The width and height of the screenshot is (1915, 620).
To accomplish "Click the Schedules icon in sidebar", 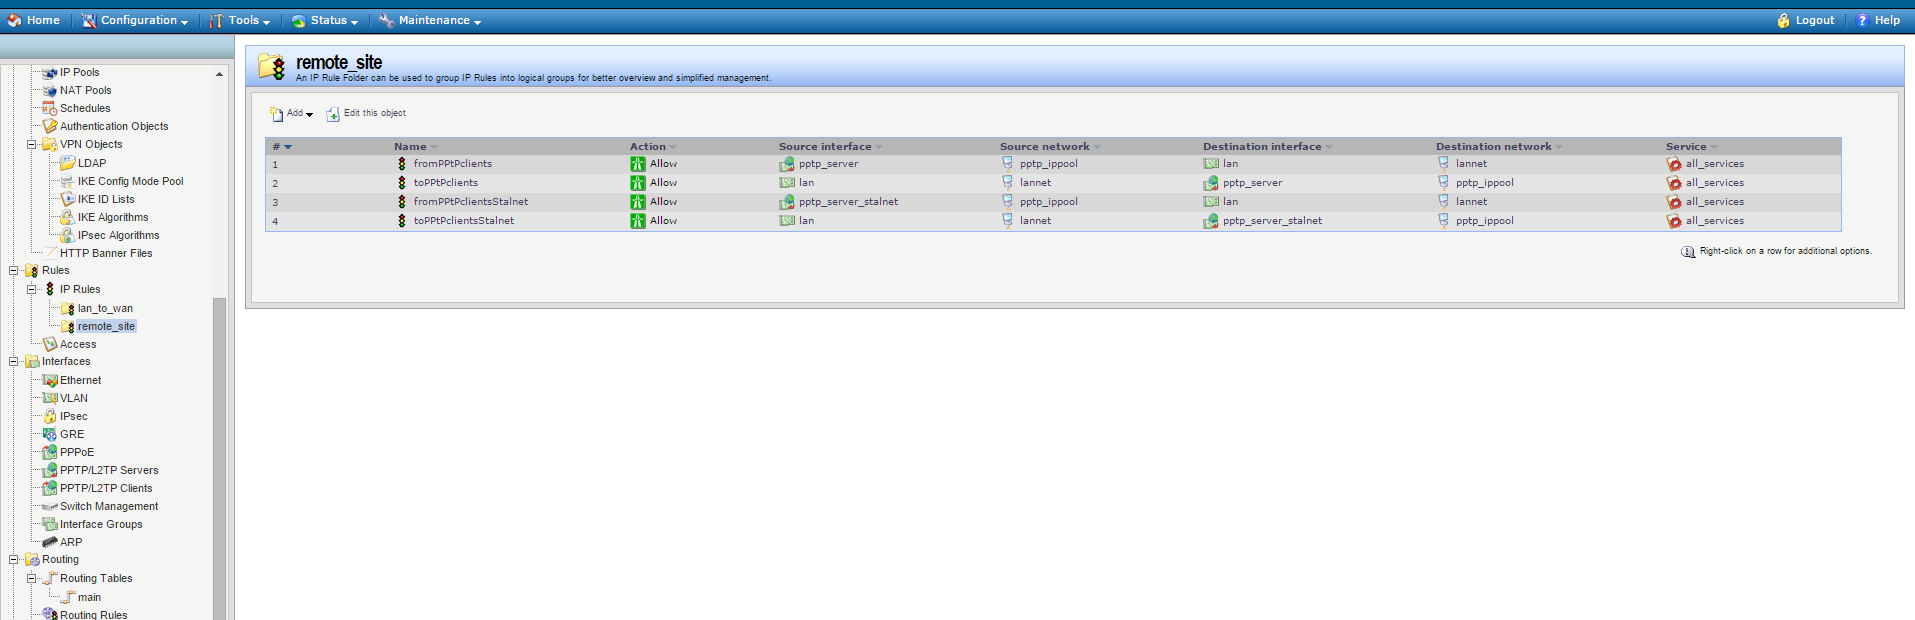I will [x=49, y=108].
